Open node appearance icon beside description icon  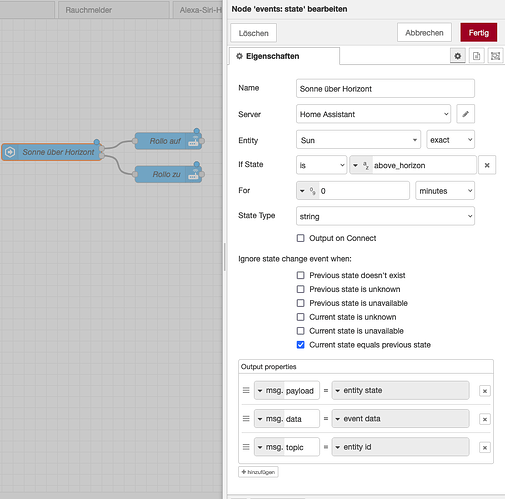(x=495, y=56)
